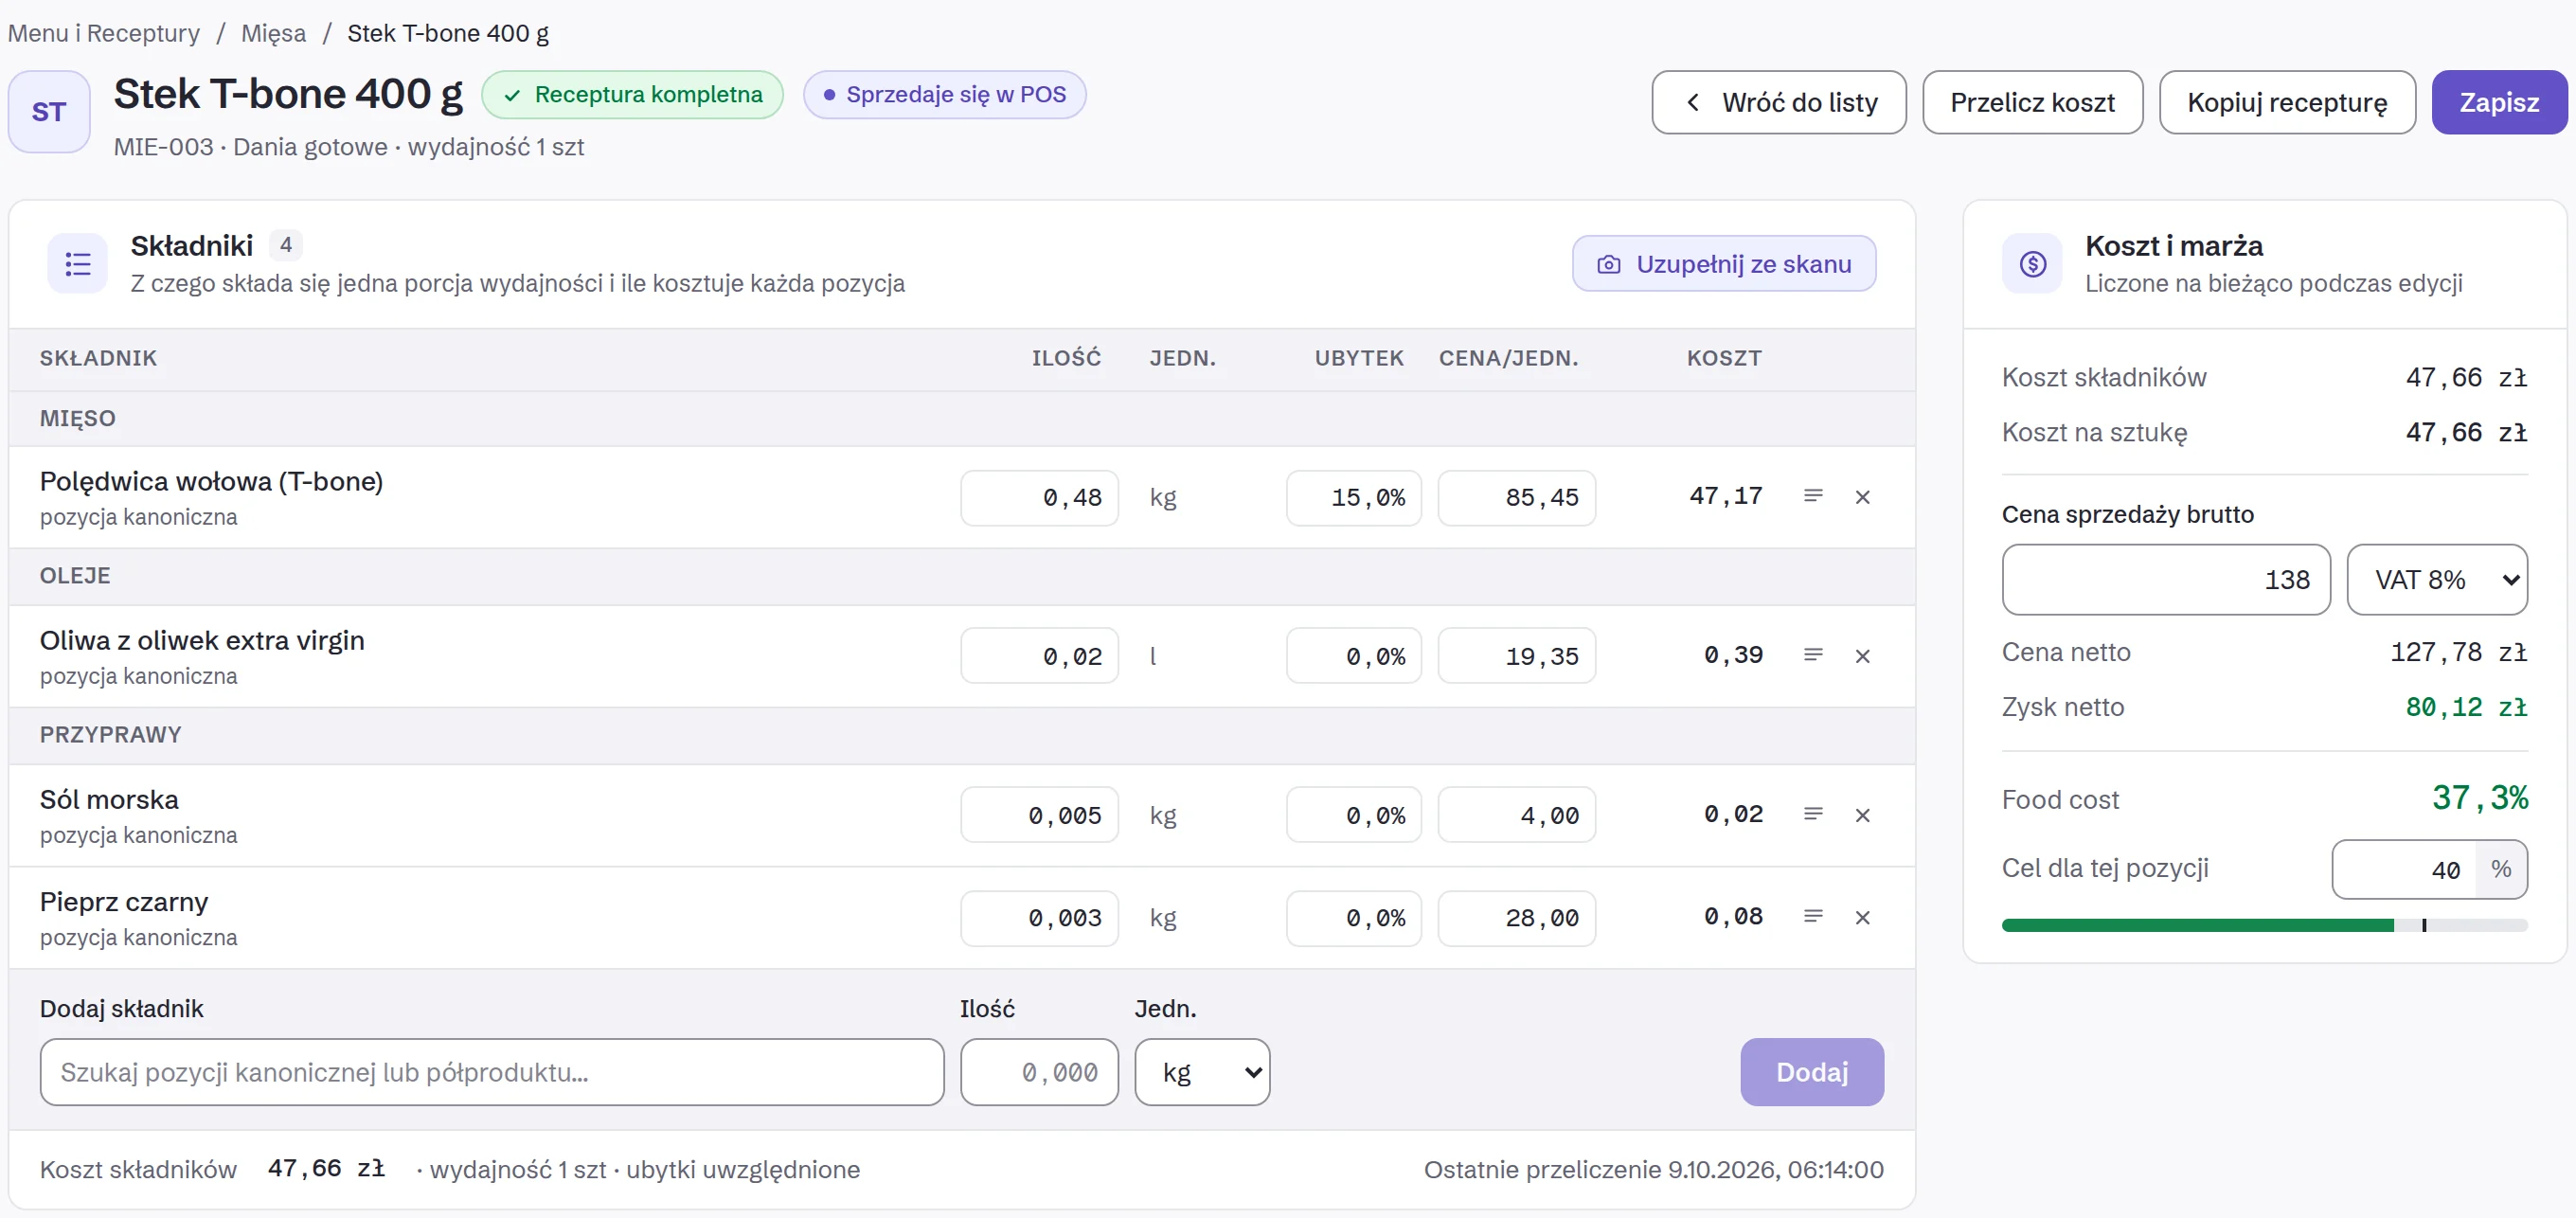Click Wróć do listy button

coord(1778,102)
